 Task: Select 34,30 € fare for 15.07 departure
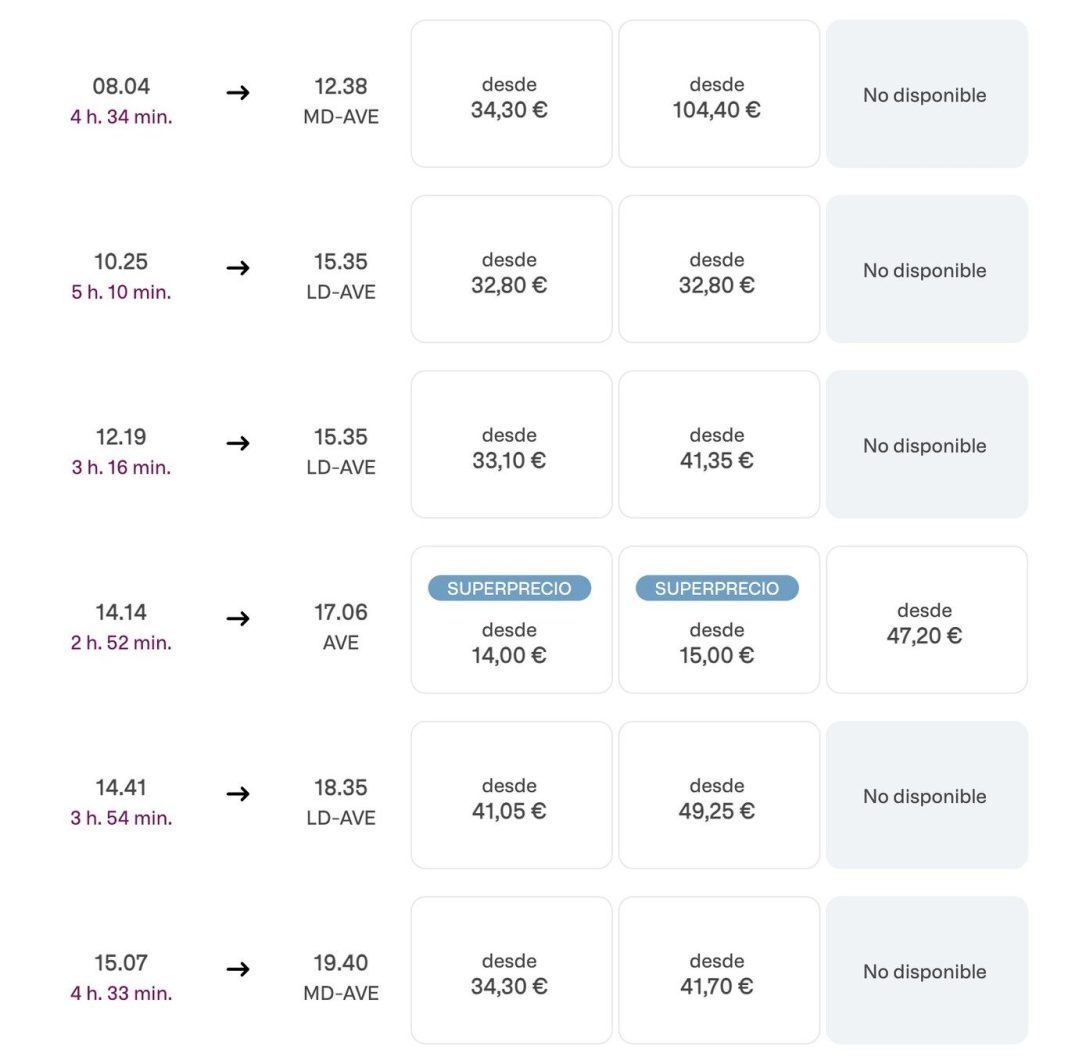click(511, 971)
